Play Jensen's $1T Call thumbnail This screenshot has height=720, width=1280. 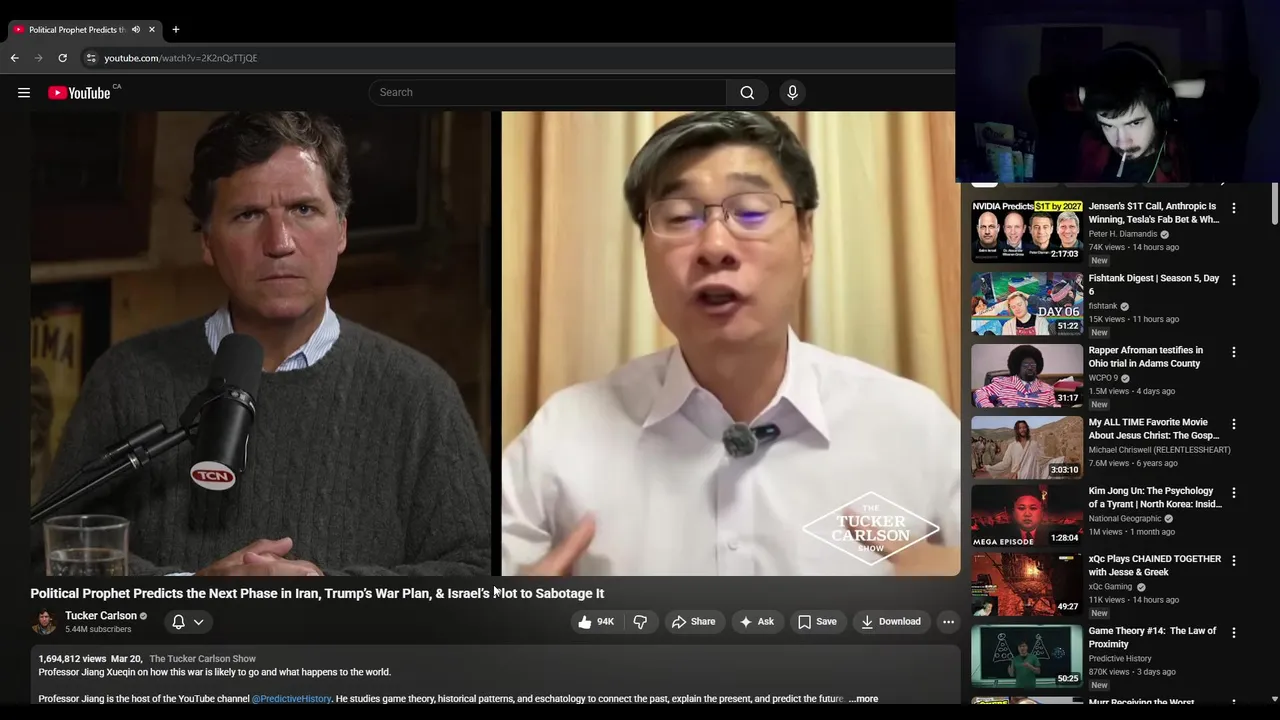(1027, 231)
